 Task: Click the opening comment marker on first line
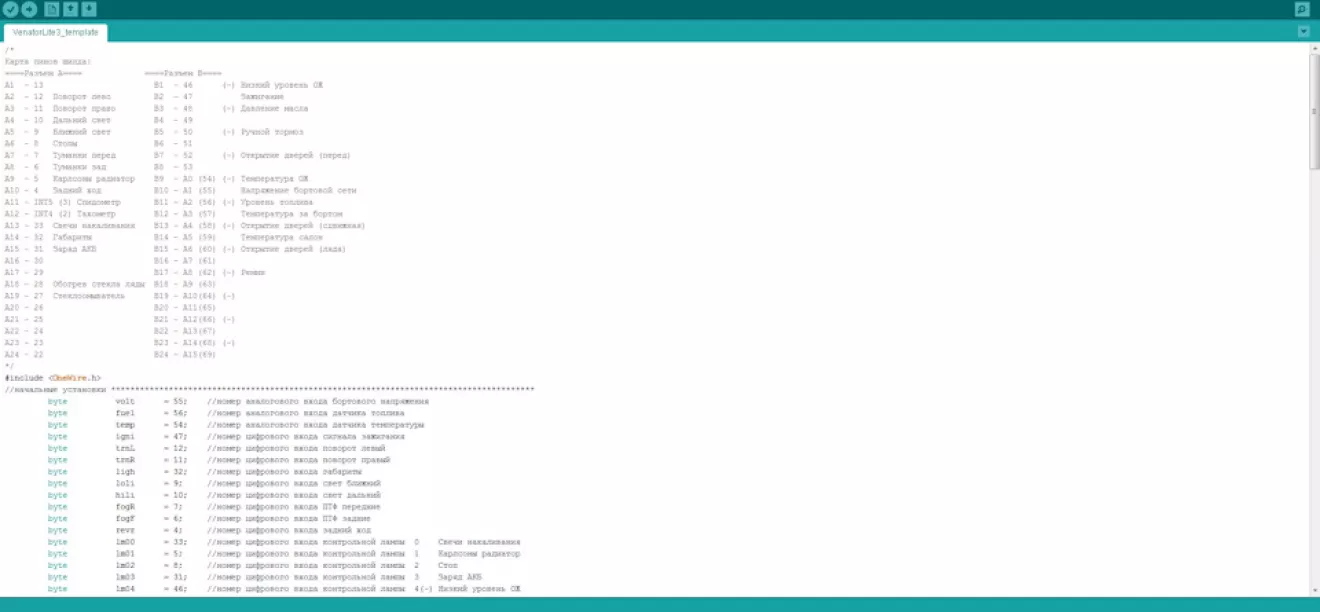9,50
